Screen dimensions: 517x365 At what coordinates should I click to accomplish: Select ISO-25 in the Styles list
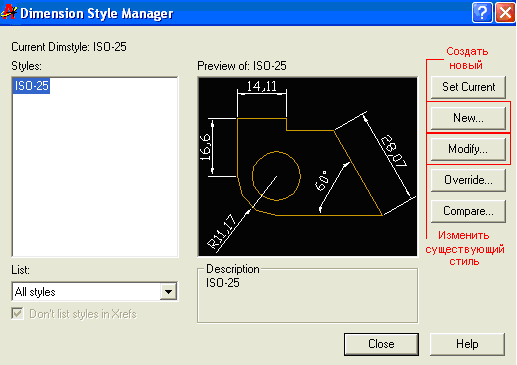[31, 86]
